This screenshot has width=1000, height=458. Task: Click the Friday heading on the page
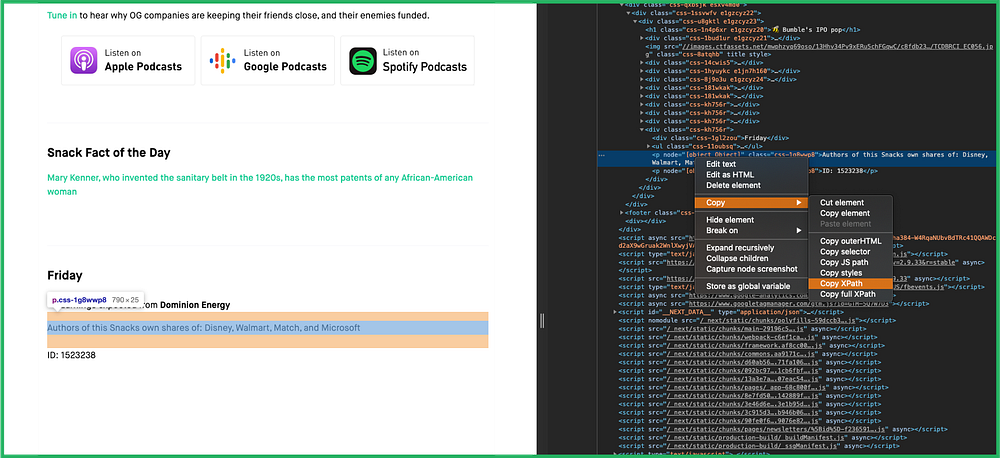(x=64, y=276)
